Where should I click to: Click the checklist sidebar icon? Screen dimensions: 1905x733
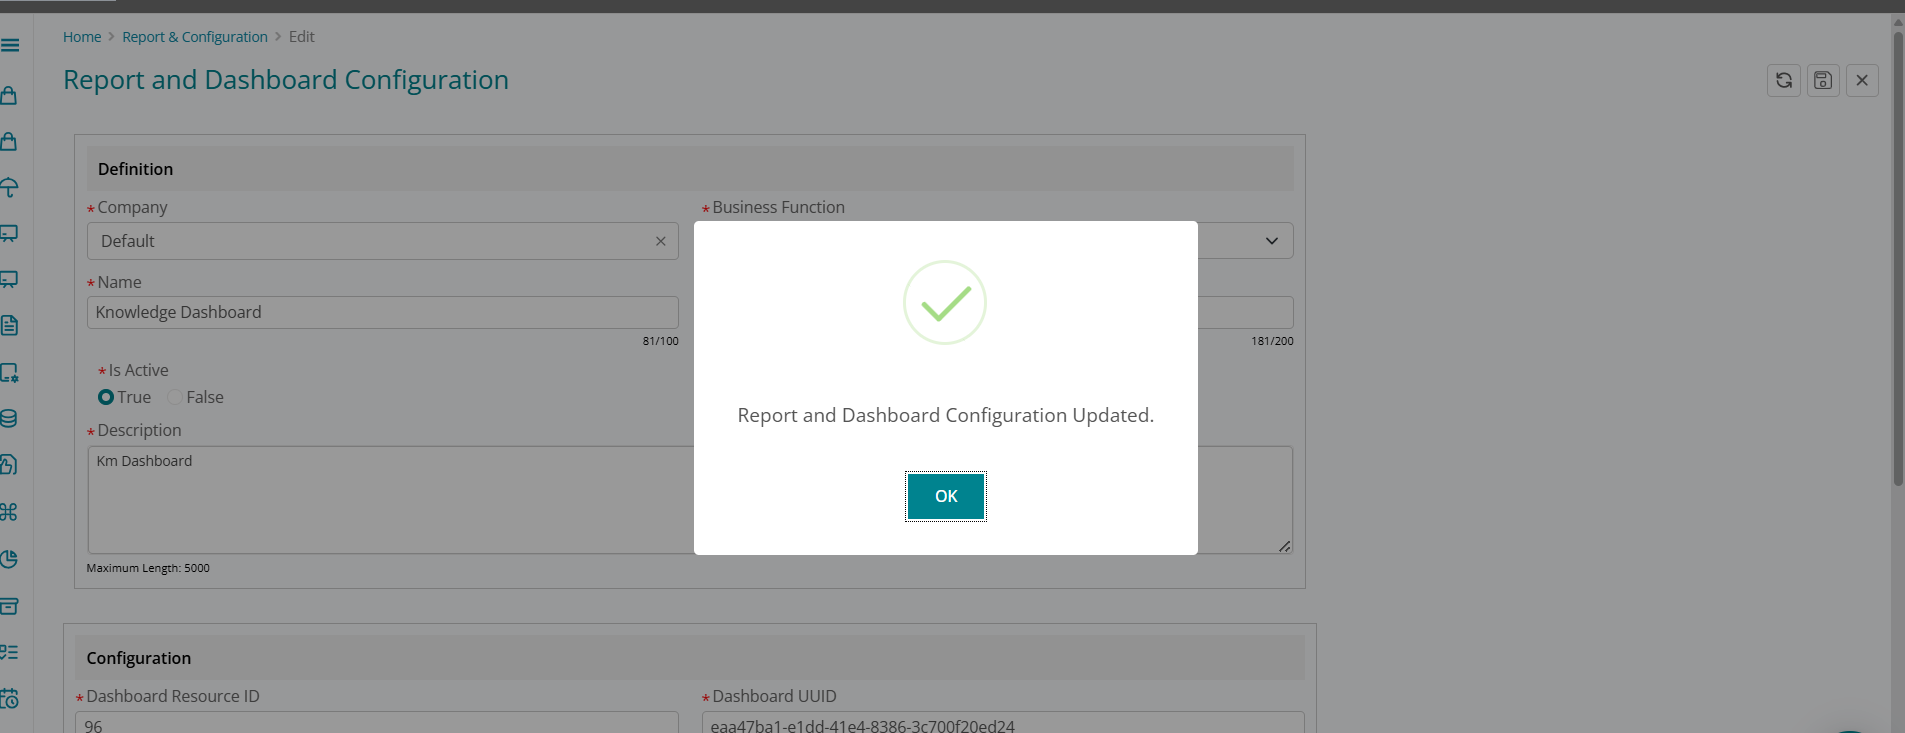click(10, 652)
